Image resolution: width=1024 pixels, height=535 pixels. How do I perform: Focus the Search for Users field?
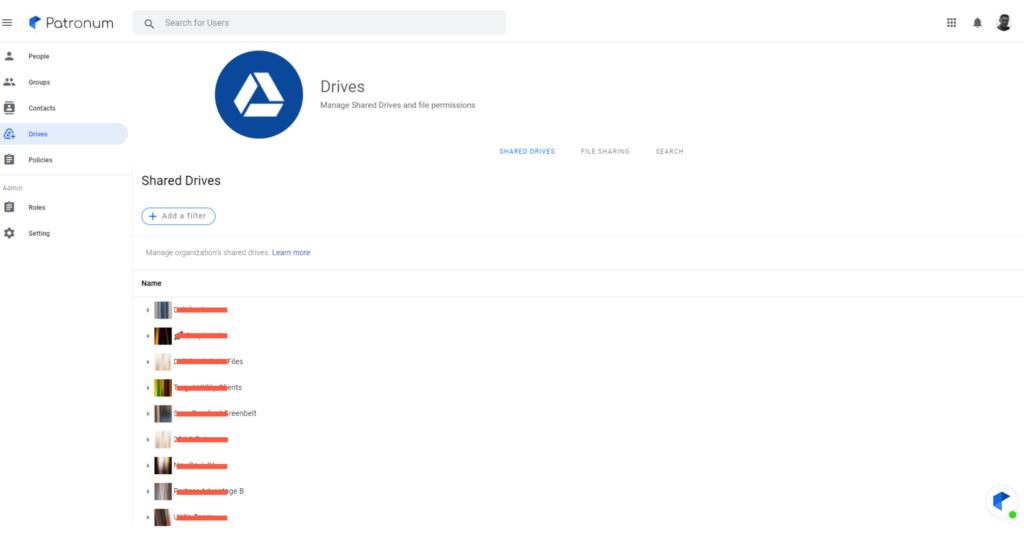[x=319, y=23]
